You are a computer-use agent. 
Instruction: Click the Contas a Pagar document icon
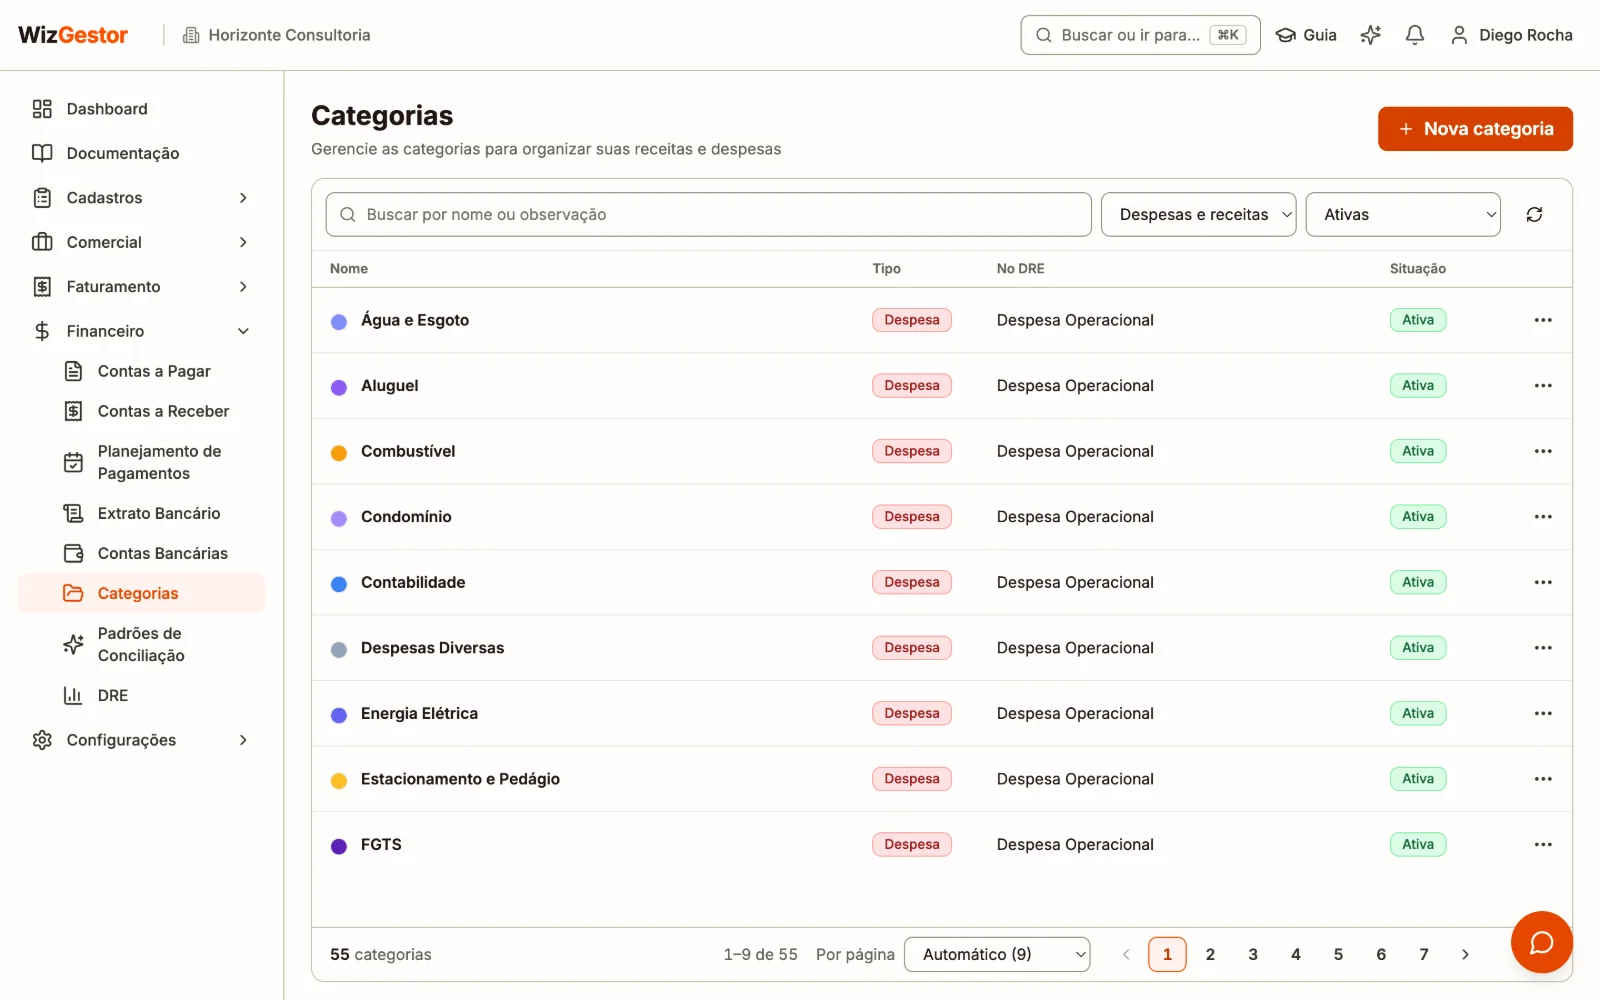click(73, 371)
